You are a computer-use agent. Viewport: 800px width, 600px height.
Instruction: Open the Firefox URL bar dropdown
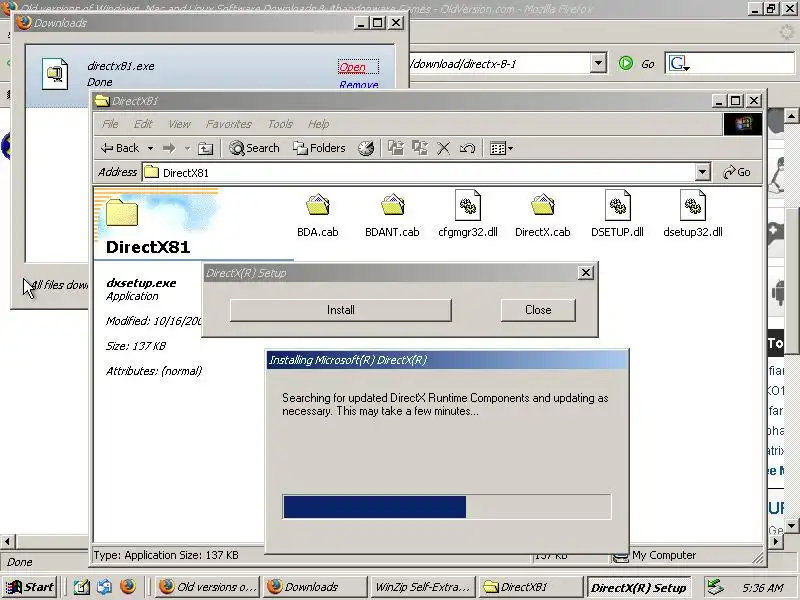tap(598, 63)
